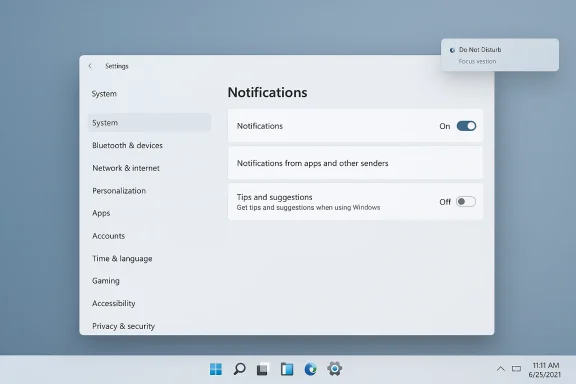The width and height of the screenshot is (576, 384).
Task: Click 'Get tips and suggestions when using Windows'
Action: click(308, 208)
